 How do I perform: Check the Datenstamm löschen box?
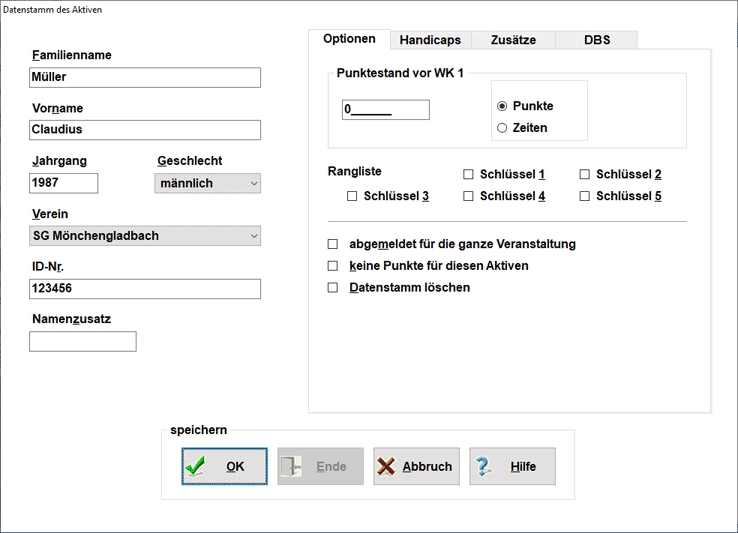333,288
